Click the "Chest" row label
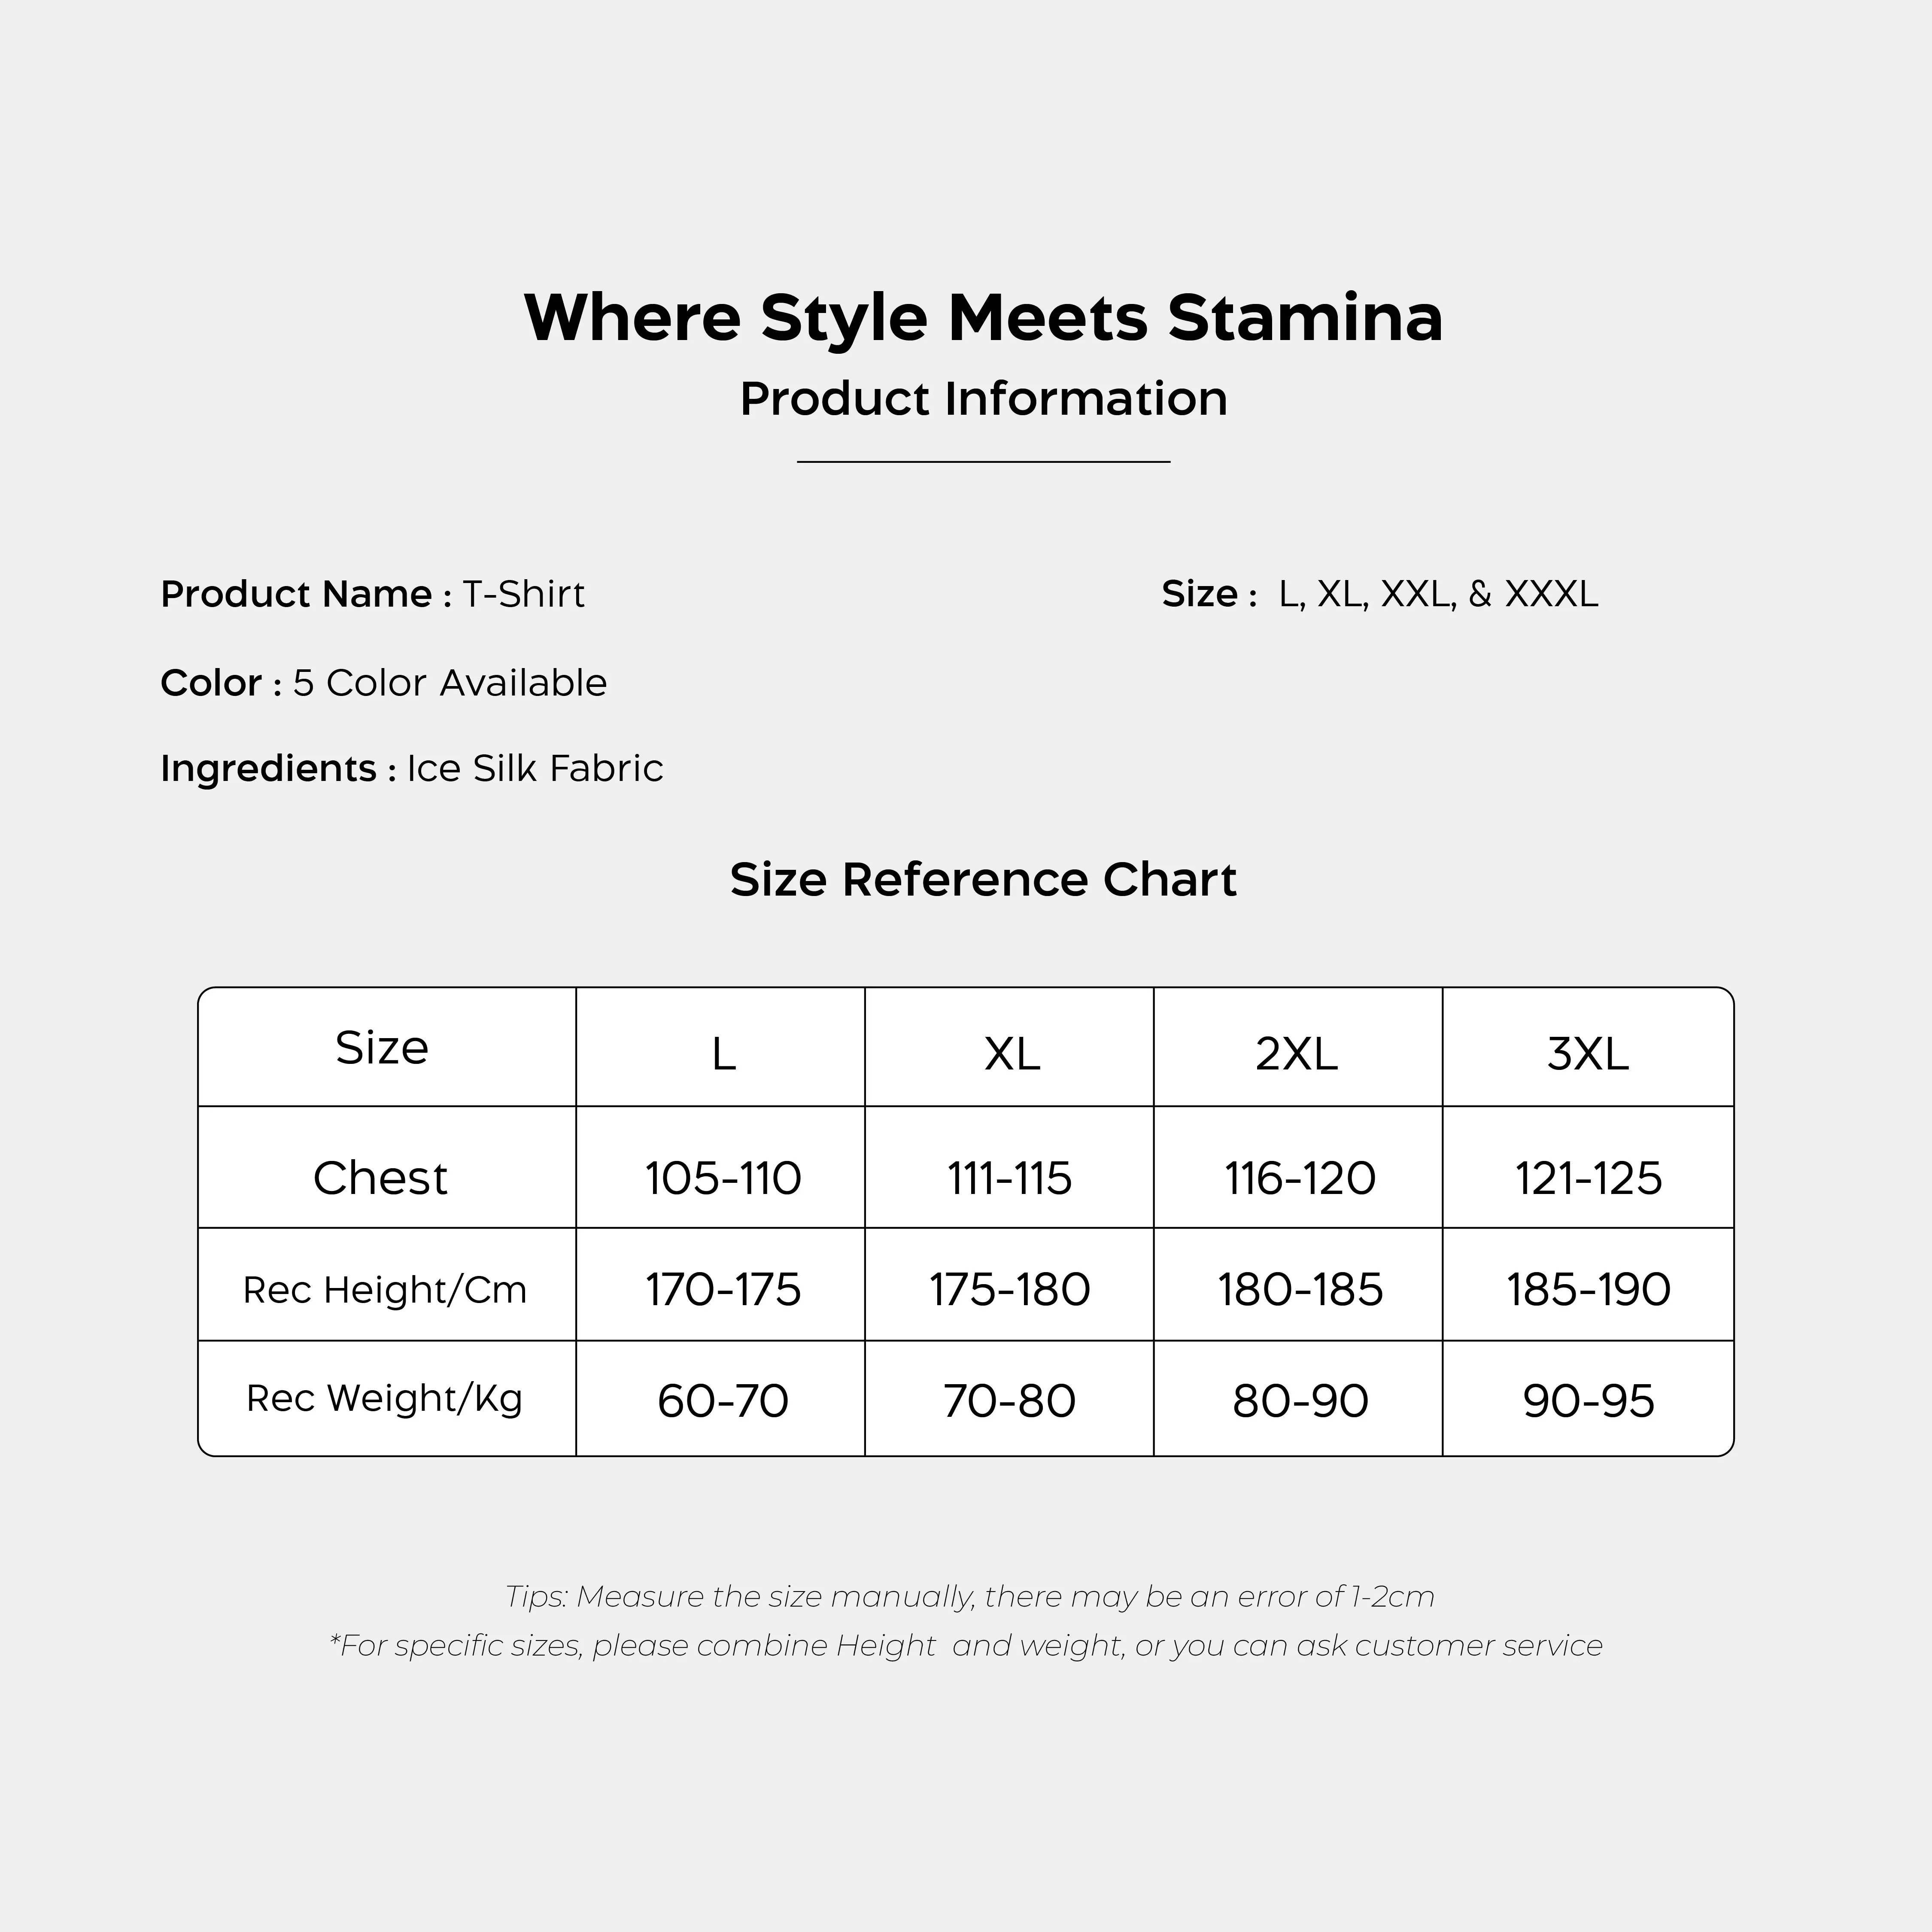Viewport: 1932px width, 1932px height. tap(380, 1178)
